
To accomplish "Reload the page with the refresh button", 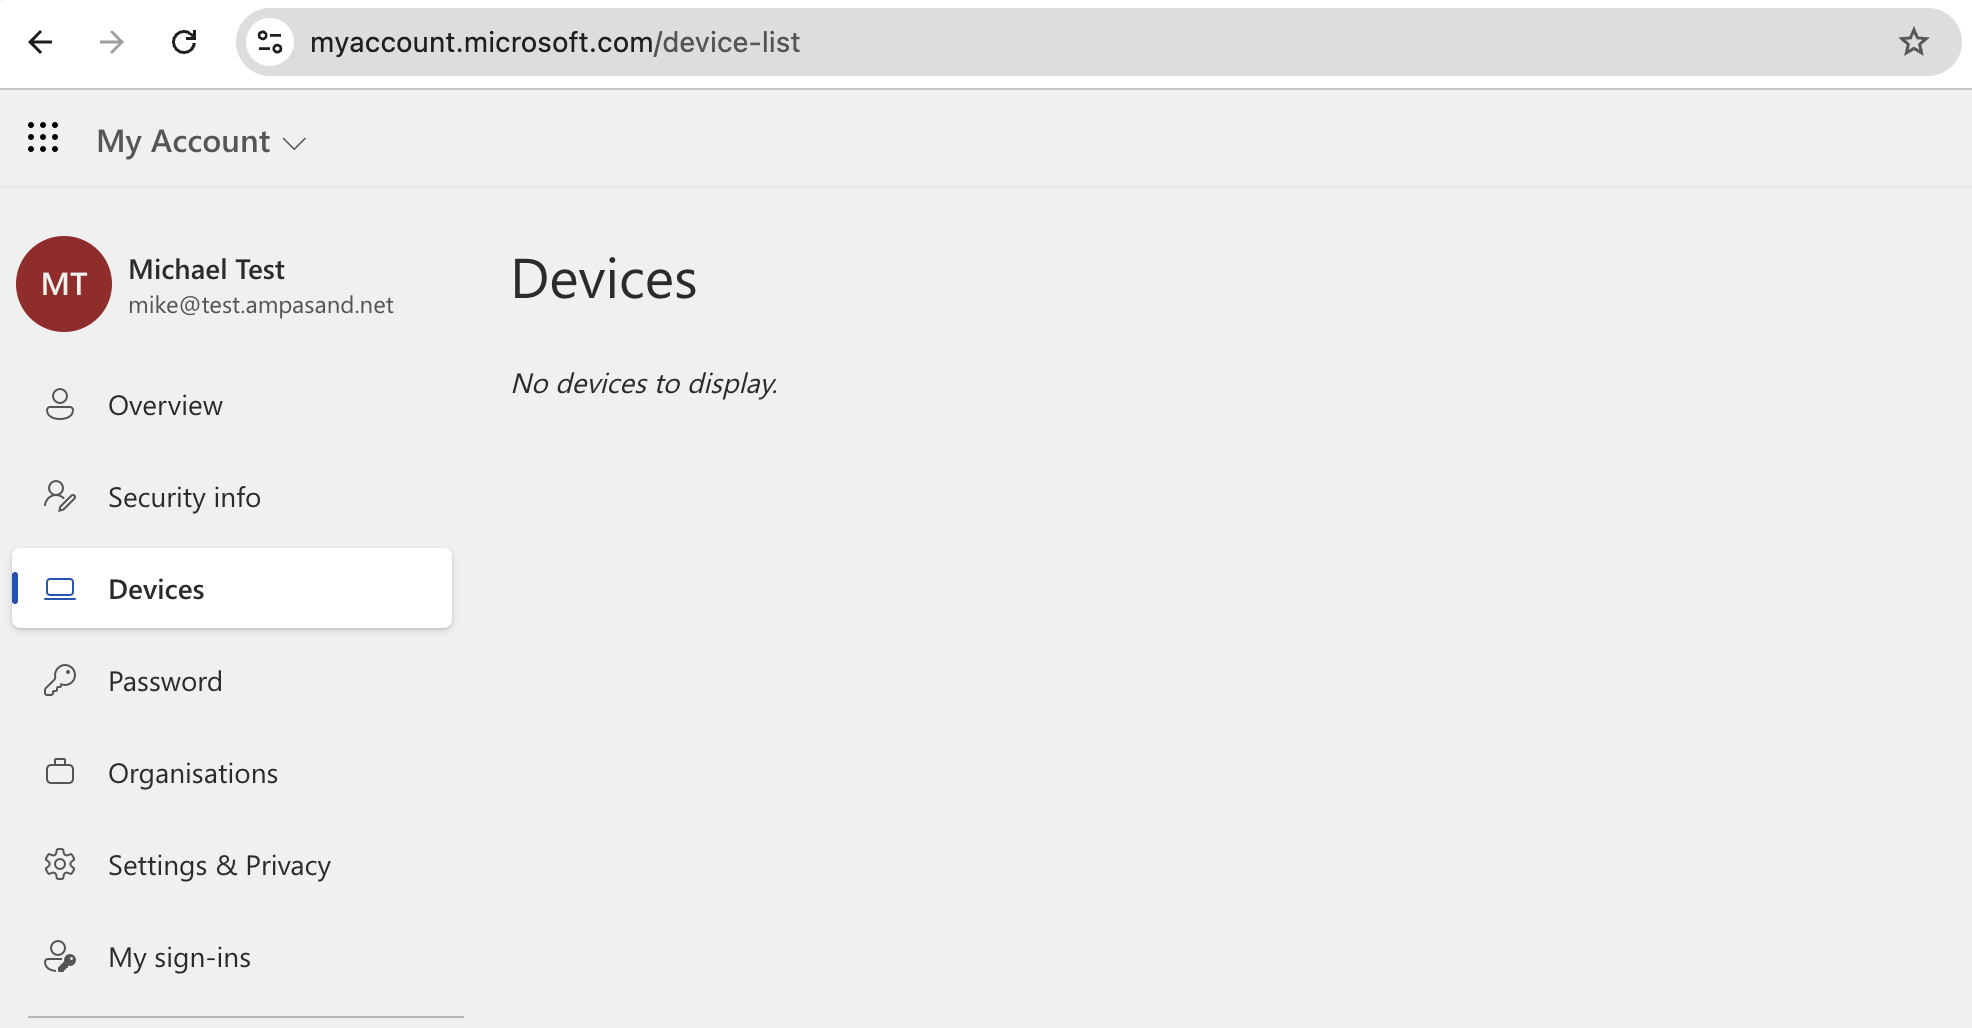I will pos(184,42).
